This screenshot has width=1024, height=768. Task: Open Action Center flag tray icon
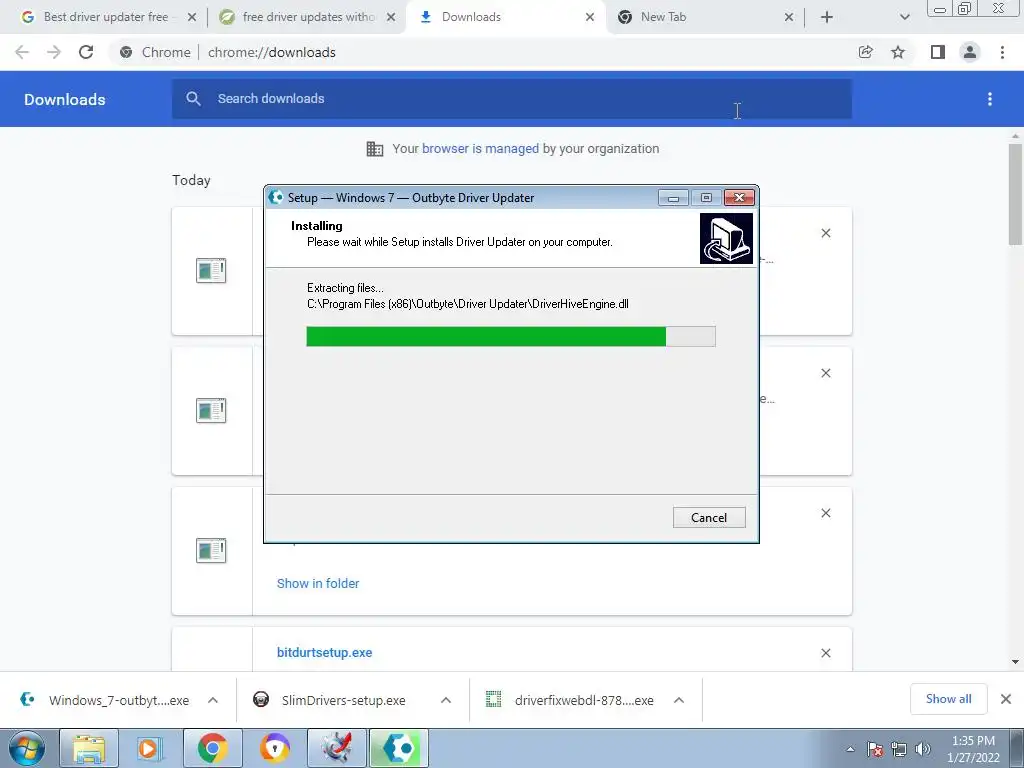tap(874, 749)
